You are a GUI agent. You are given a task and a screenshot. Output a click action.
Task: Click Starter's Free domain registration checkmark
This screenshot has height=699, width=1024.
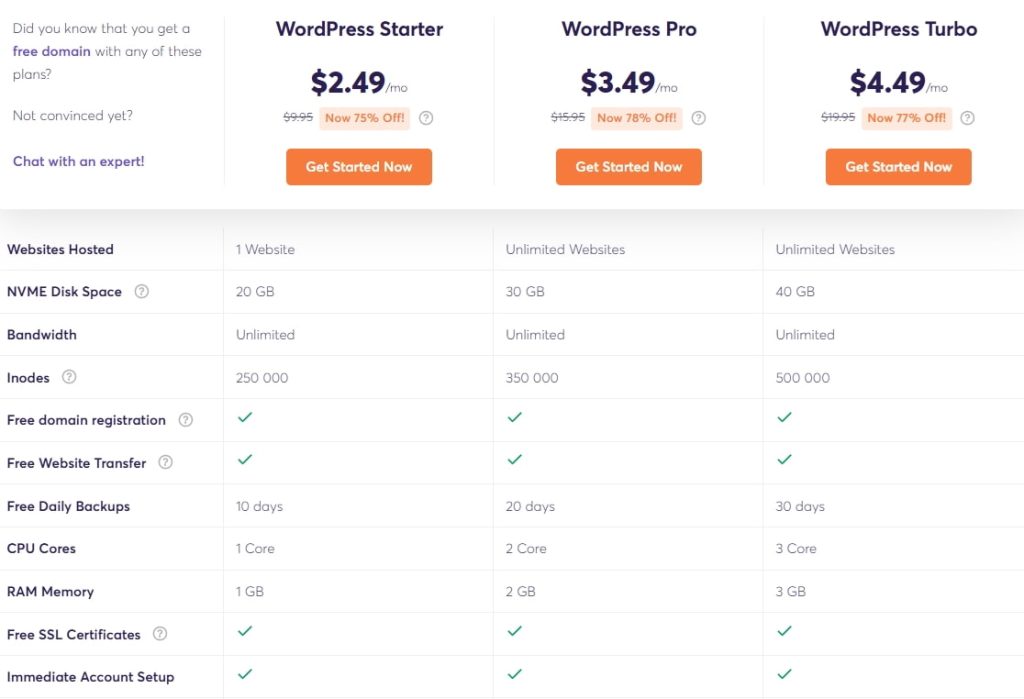pos(245,417)
